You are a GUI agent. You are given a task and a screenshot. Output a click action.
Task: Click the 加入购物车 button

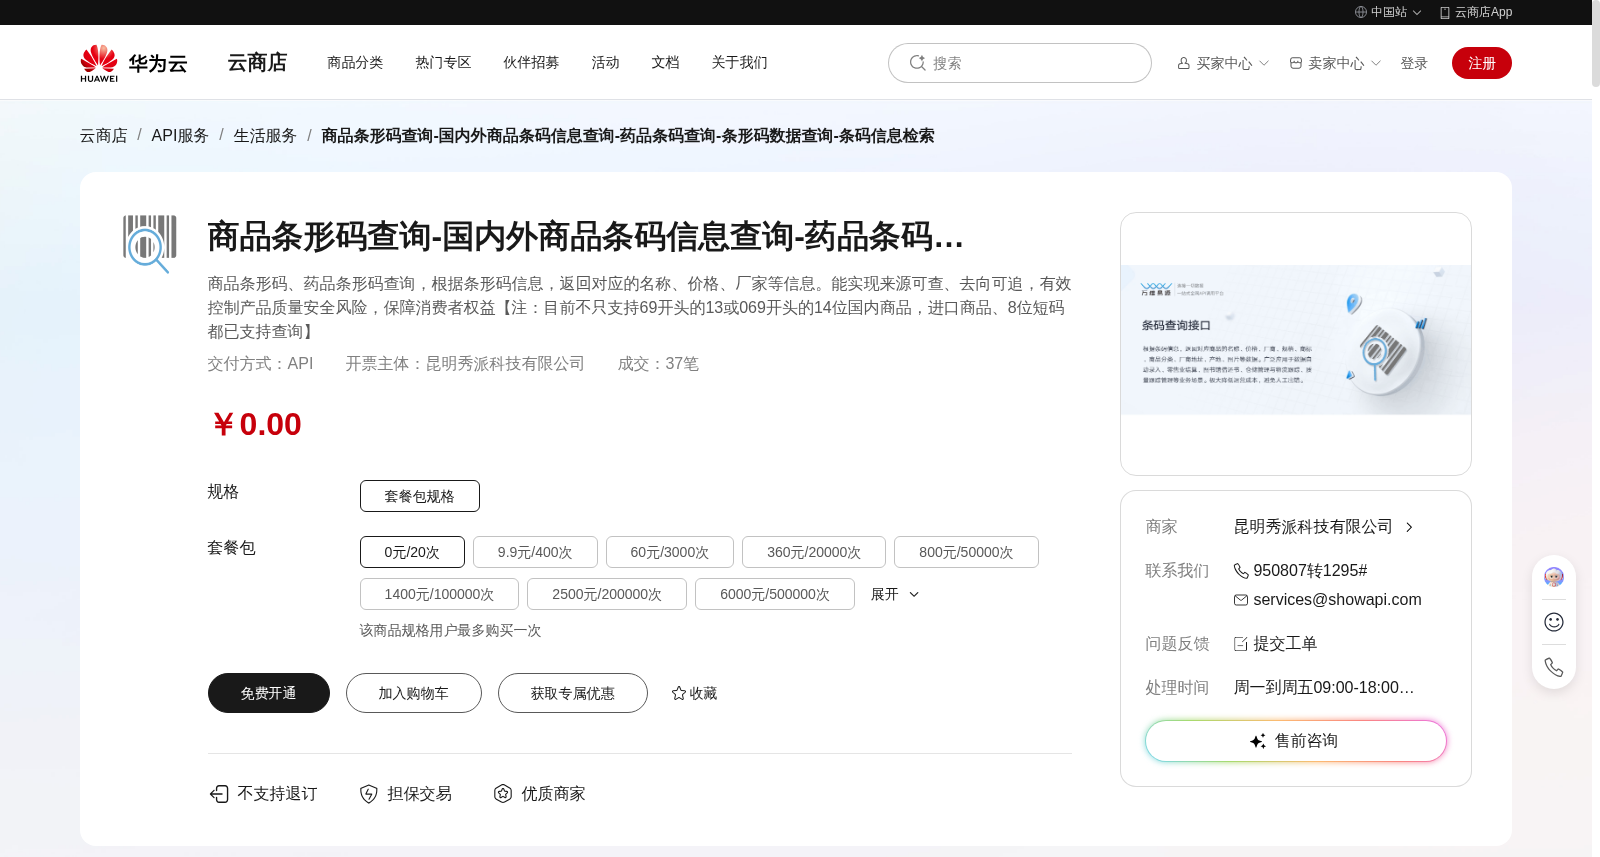click(414, 693)
